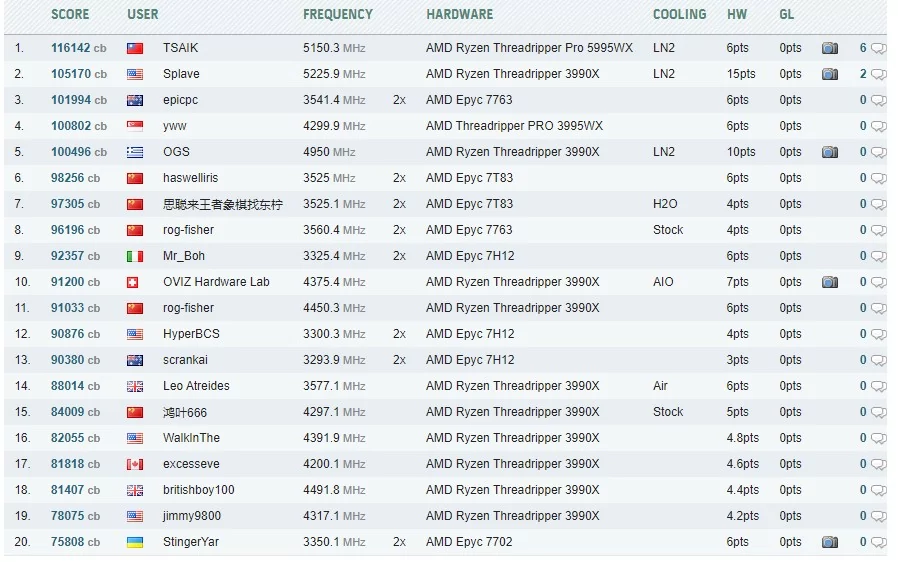Open the 100496 cb score submission
Screen dimensions: 898x562
pos(78,152)
